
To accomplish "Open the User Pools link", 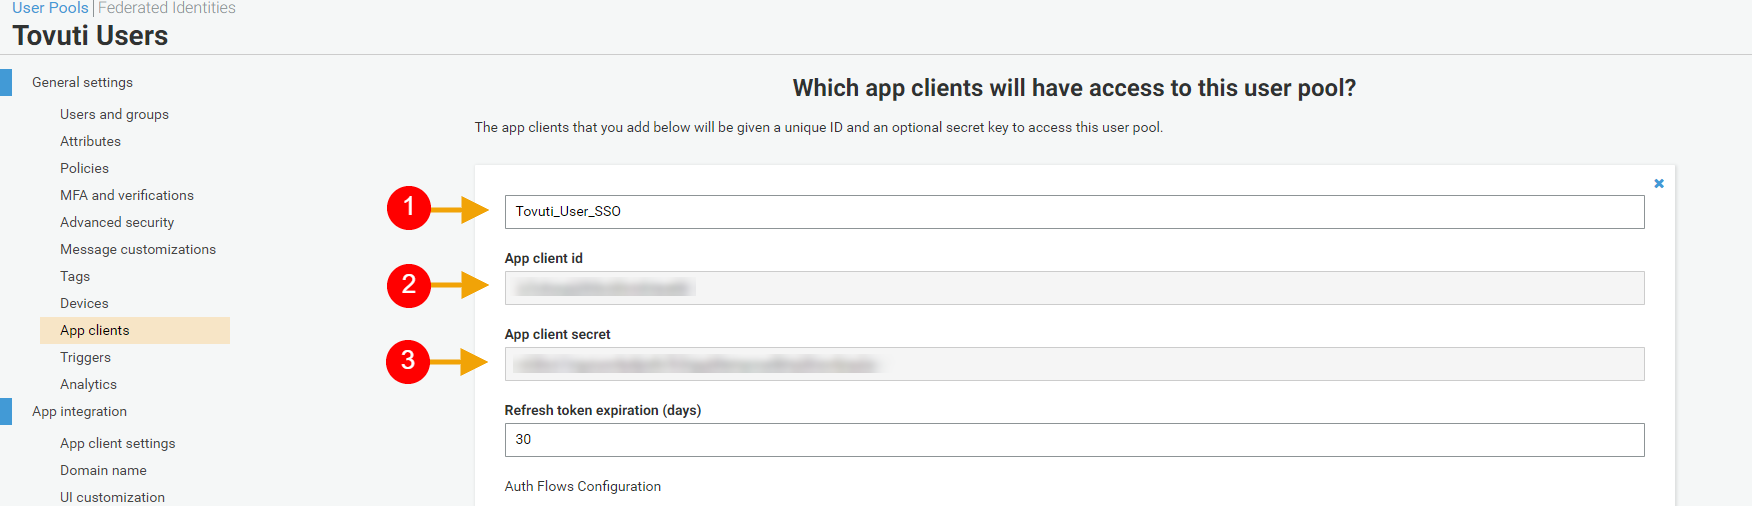I will [x=50, y=8].
